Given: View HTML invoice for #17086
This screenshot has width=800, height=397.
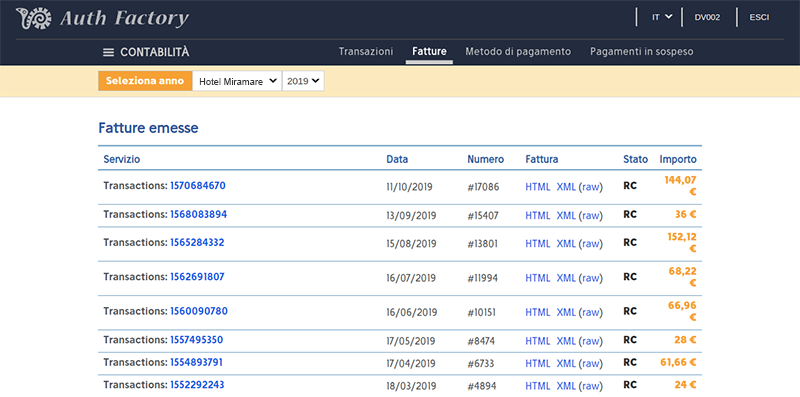Looking at the screenshot, I should coord(538,187).
